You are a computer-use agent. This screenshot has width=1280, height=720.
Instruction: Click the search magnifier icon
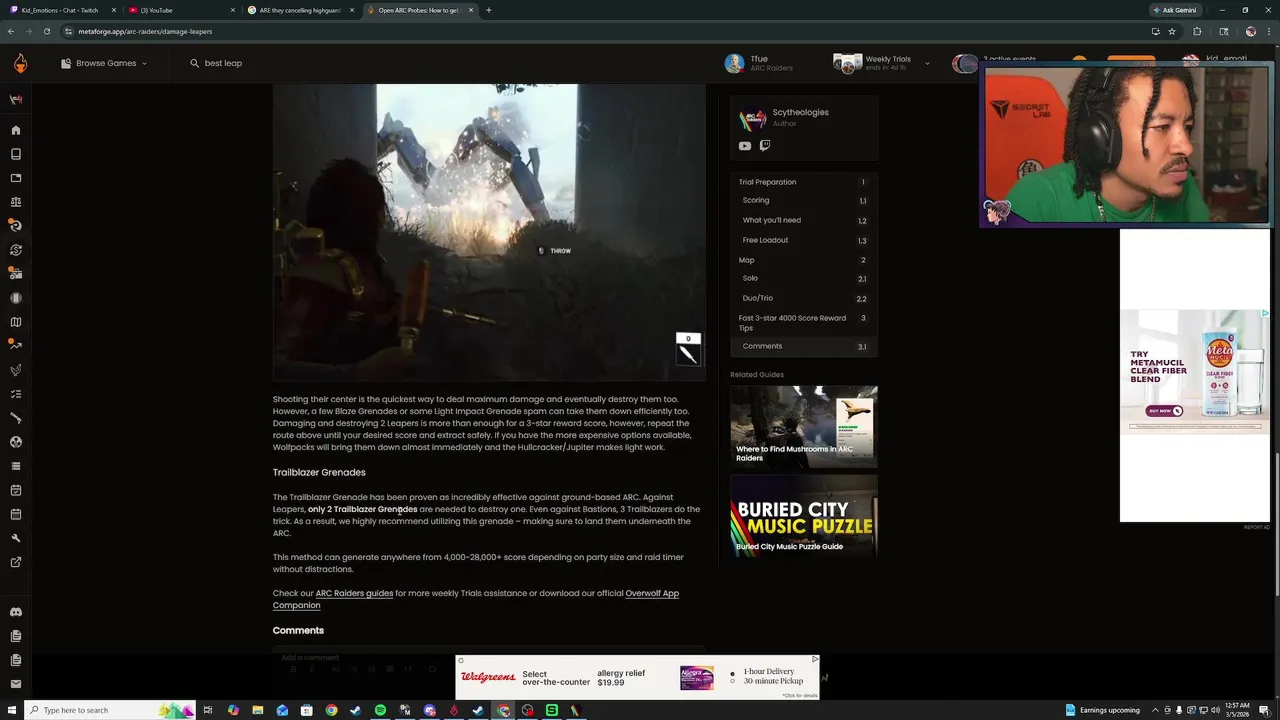pyautogui.click(x=195, y=63)
